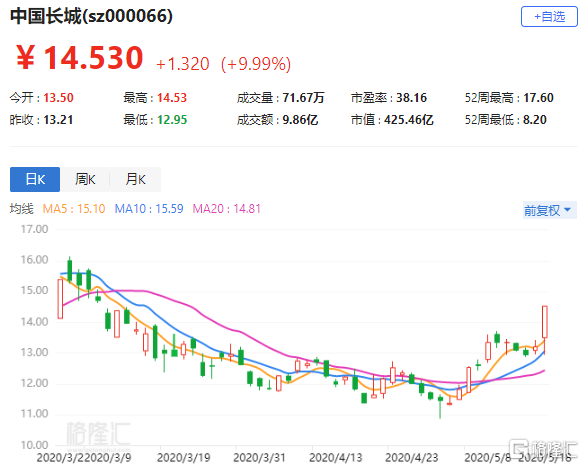Switch to the 月K monthly chart tab
584x466 pixels.
[135, 180]
